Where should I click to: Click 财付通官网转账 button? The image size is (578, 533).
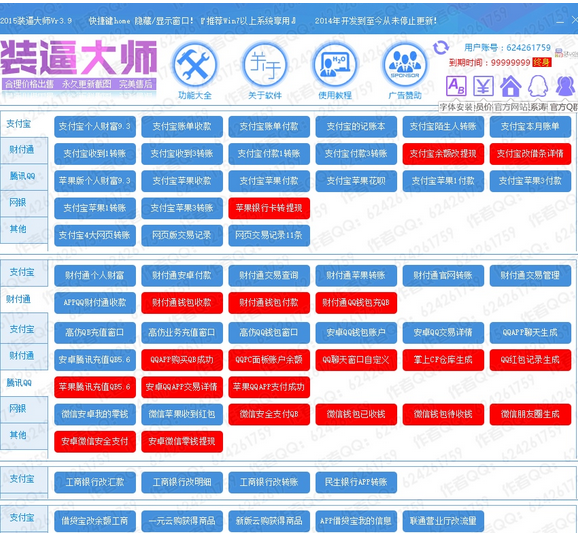pyautogui.click(x=443, y=275)
